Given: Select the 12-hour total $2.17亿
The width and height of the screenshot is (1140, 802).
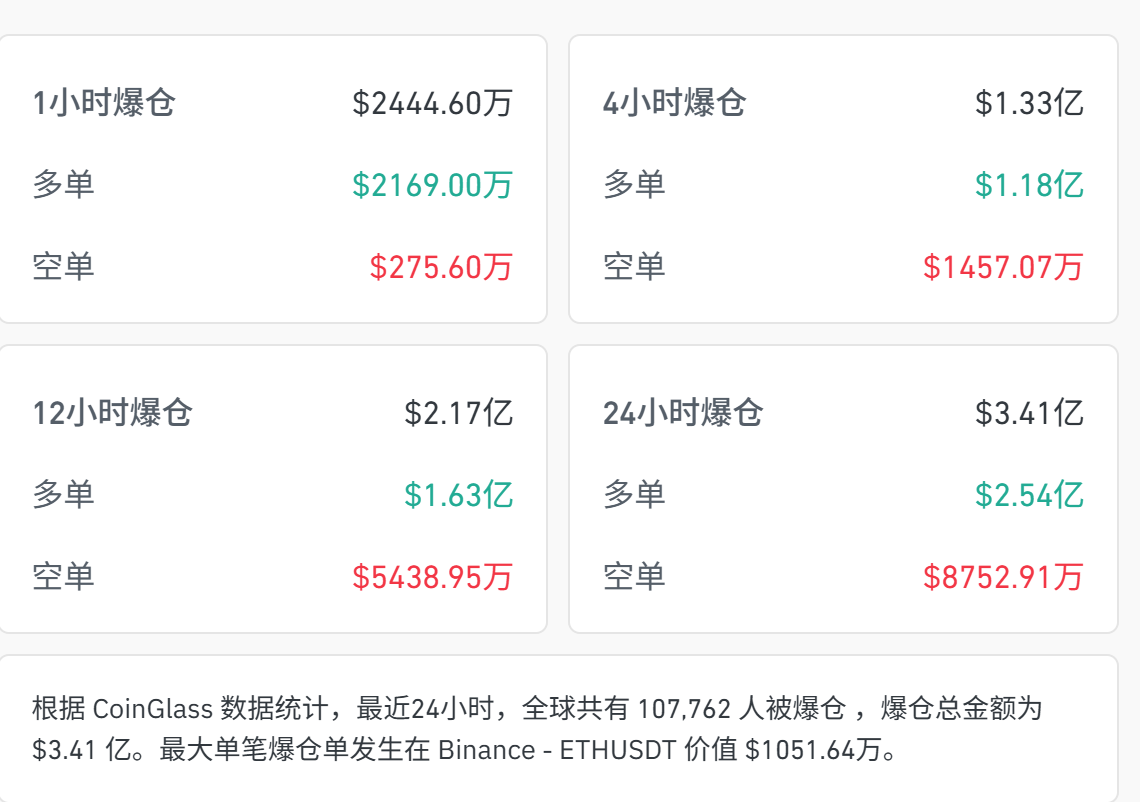Looking at the screenshot, I should (459, 413).
